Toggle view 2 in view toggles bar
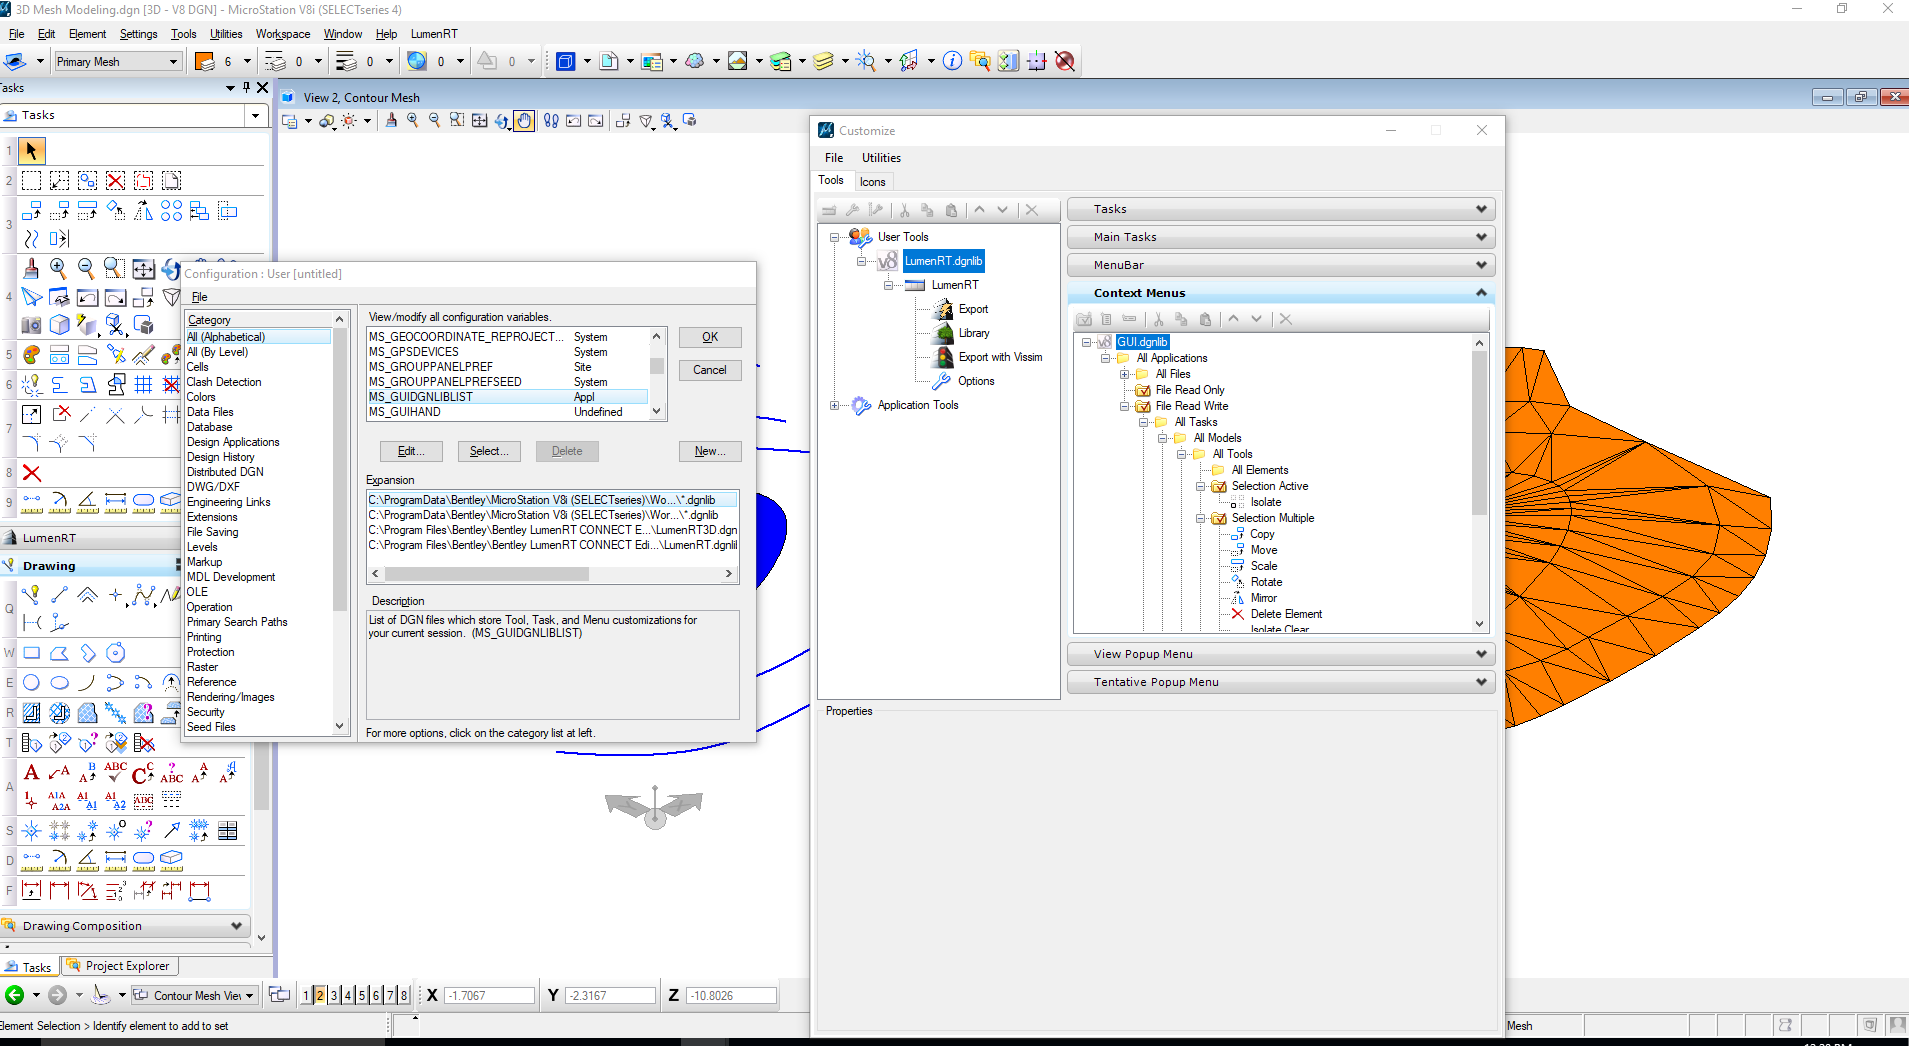The height and width of the screenshot is (1046, 1909). click(320, 995)
